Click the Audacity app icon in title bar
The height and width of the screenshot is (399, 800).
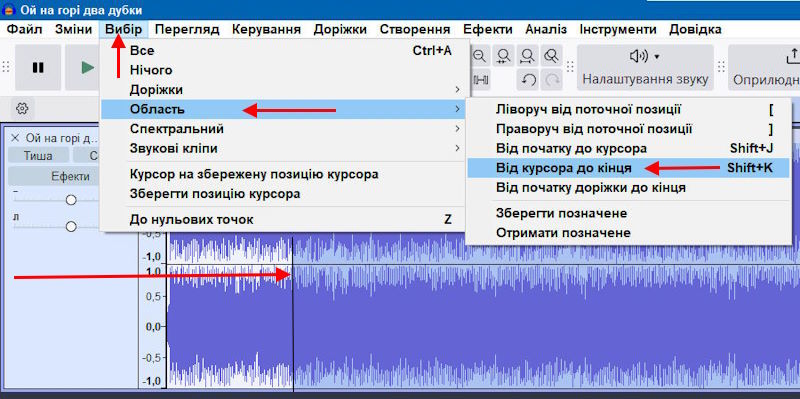9,9
